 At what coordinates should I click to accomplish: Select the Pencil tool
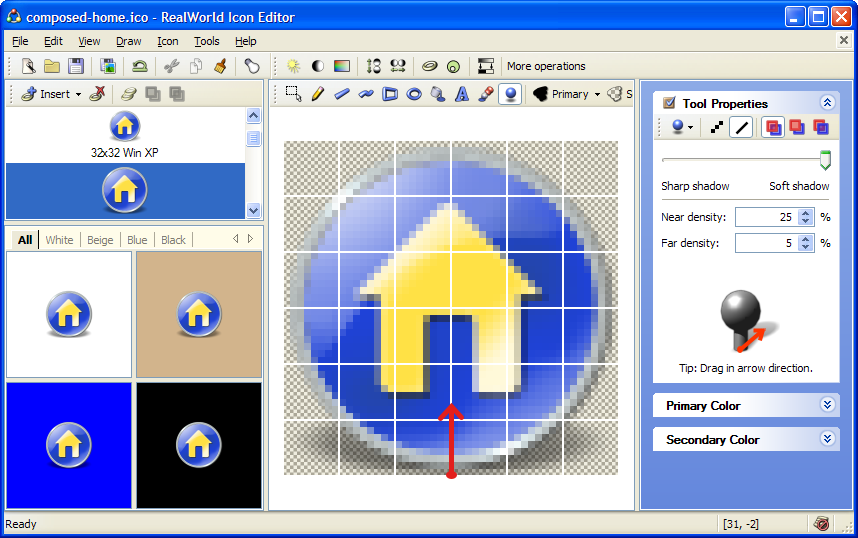(x=317, y=94)
